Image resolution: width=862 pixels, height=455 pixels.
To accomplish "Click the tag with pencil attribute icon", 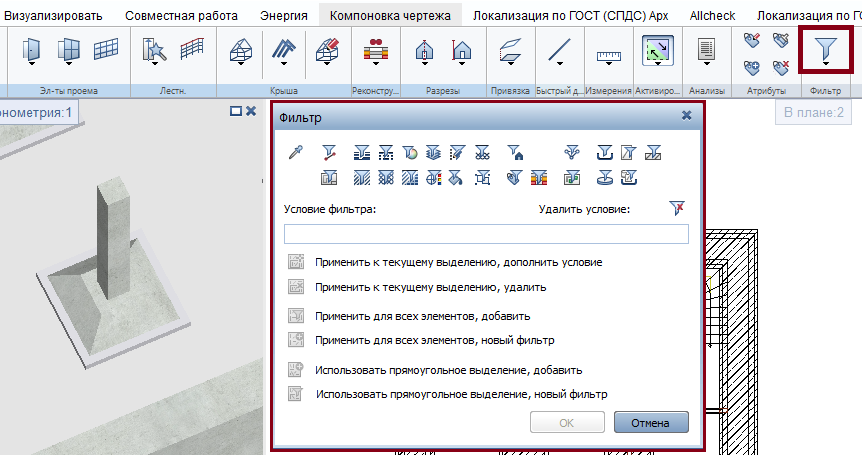I will [752, 40].
